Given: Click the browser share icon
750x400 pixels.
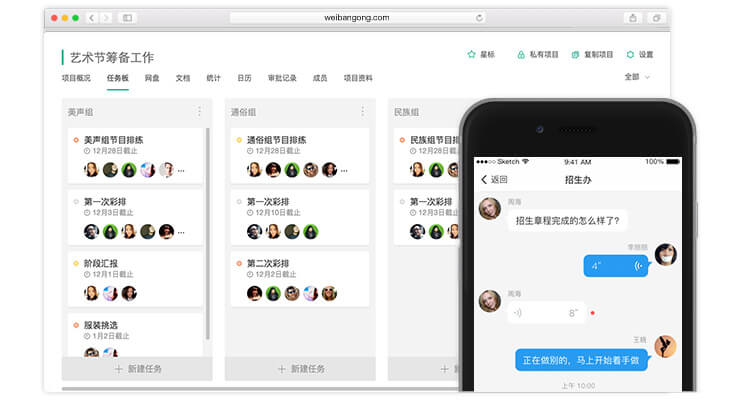Looking at the screenshot, I should [x=633, y=18].
